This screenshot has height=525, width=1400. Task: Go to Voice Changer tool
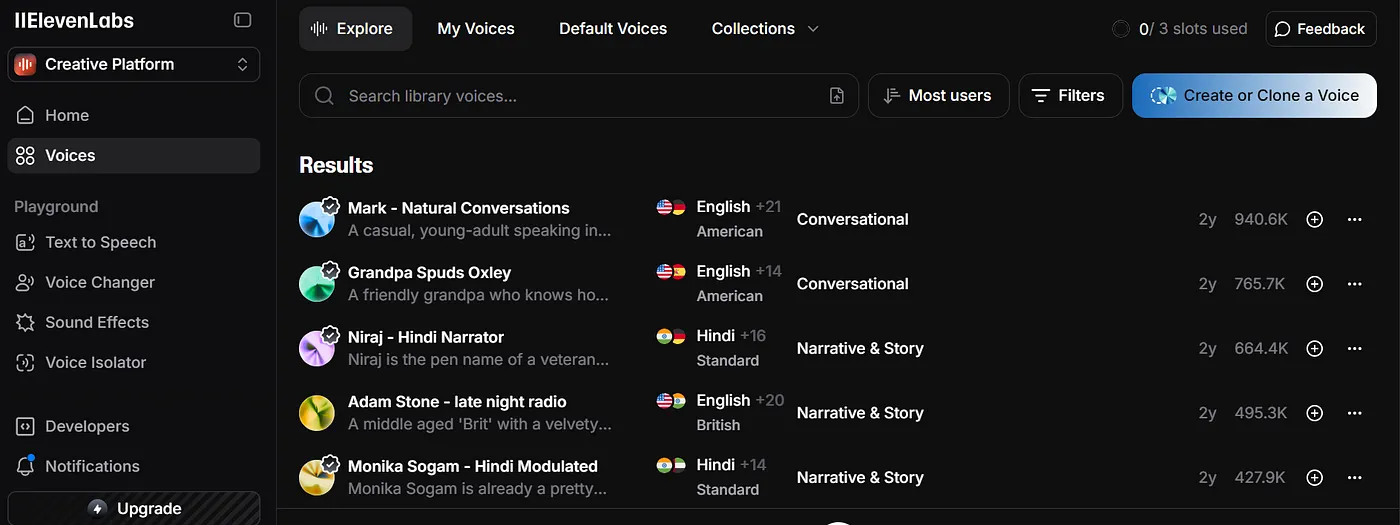(x=99, y=282)
